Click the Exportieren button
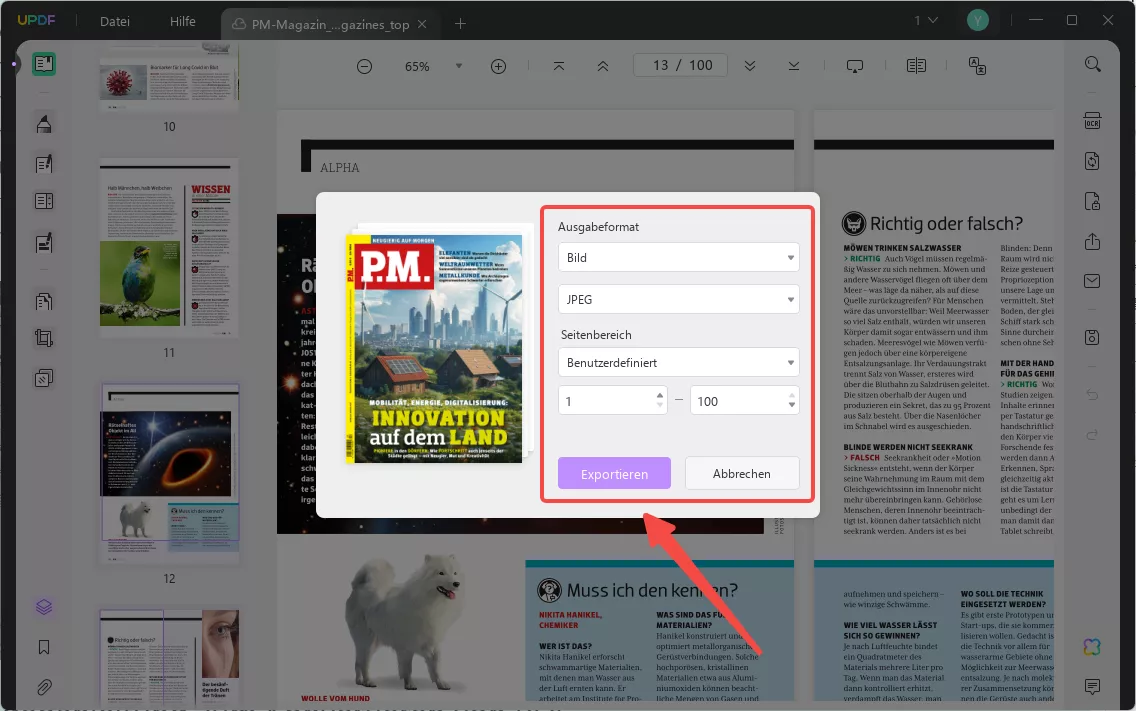 click(x=614, y=473)
